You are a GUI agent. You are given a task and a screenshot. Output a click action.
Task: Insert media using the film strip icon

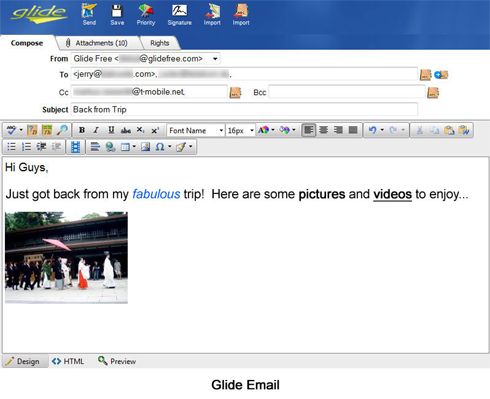click(x=76, y=147)
